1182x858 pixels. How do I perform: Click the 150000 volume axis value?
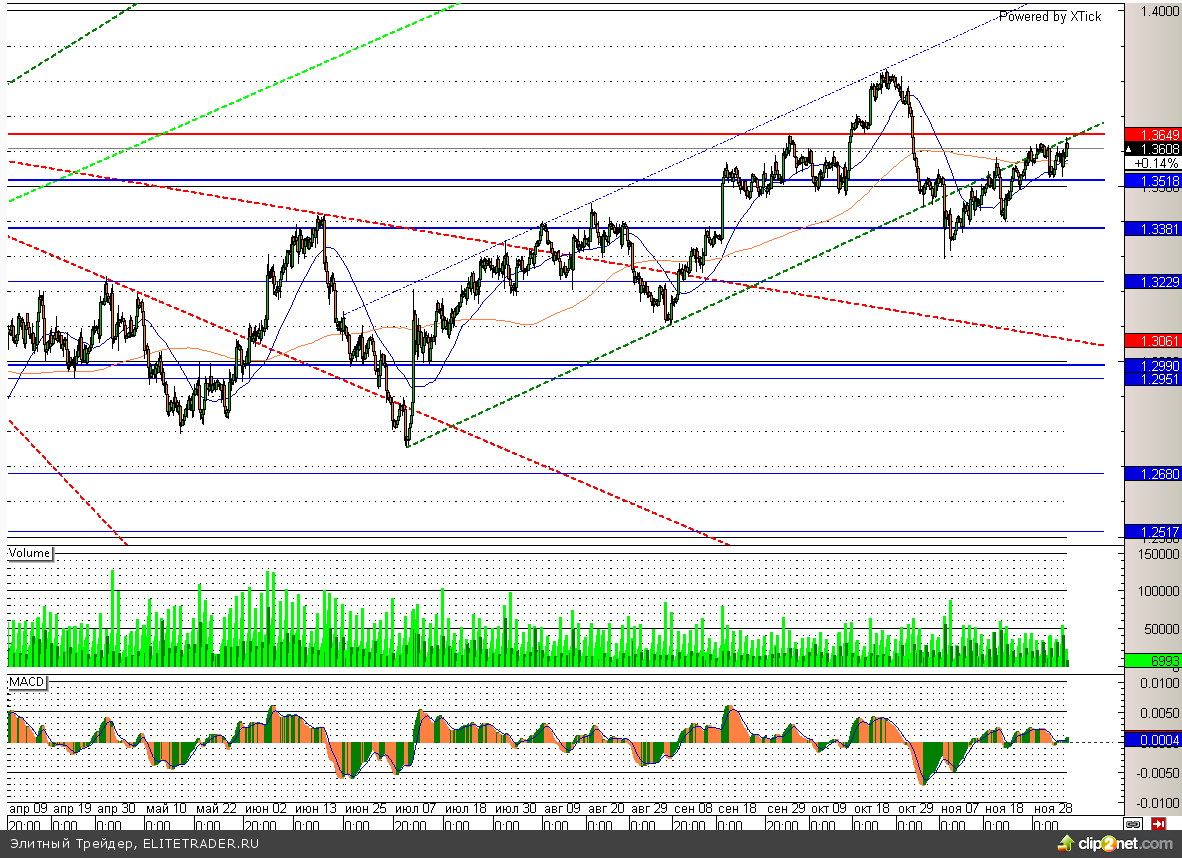point(1159,553)
